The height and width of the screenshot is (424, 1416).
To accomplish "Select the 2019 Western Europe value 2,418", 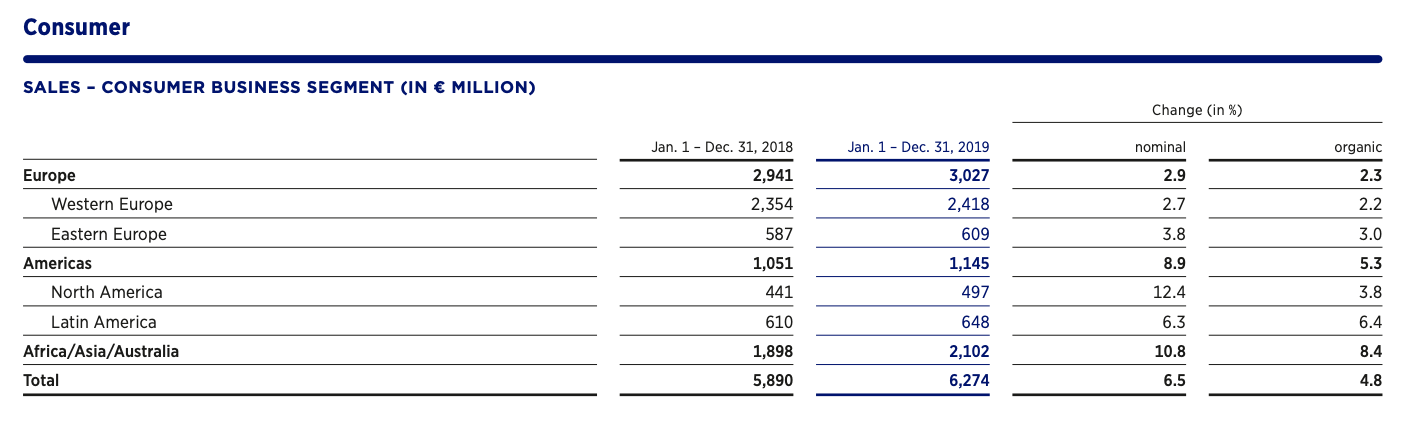I will (968, 204).
